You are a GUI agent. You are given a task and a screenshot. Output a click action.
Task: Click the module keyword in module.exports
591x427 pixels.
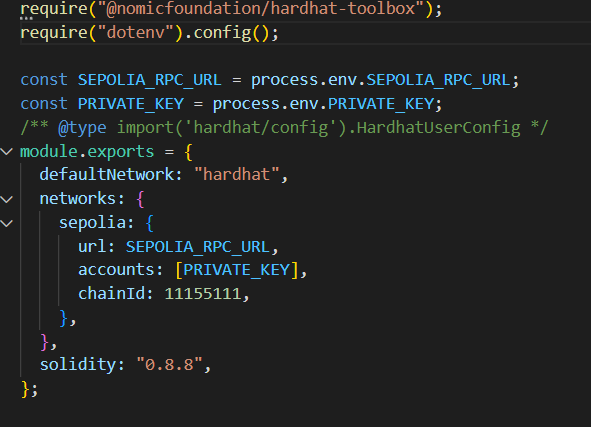[x=49, y=151]
